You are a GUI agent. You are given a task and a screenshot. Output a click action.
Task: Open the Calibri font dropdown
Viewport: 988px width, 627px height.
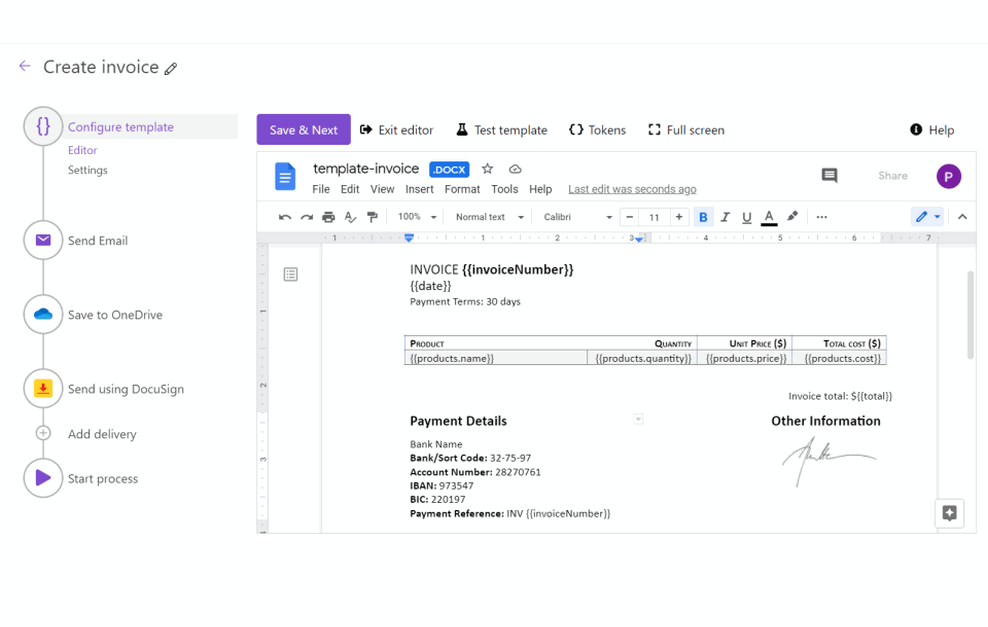pos(578,217)
